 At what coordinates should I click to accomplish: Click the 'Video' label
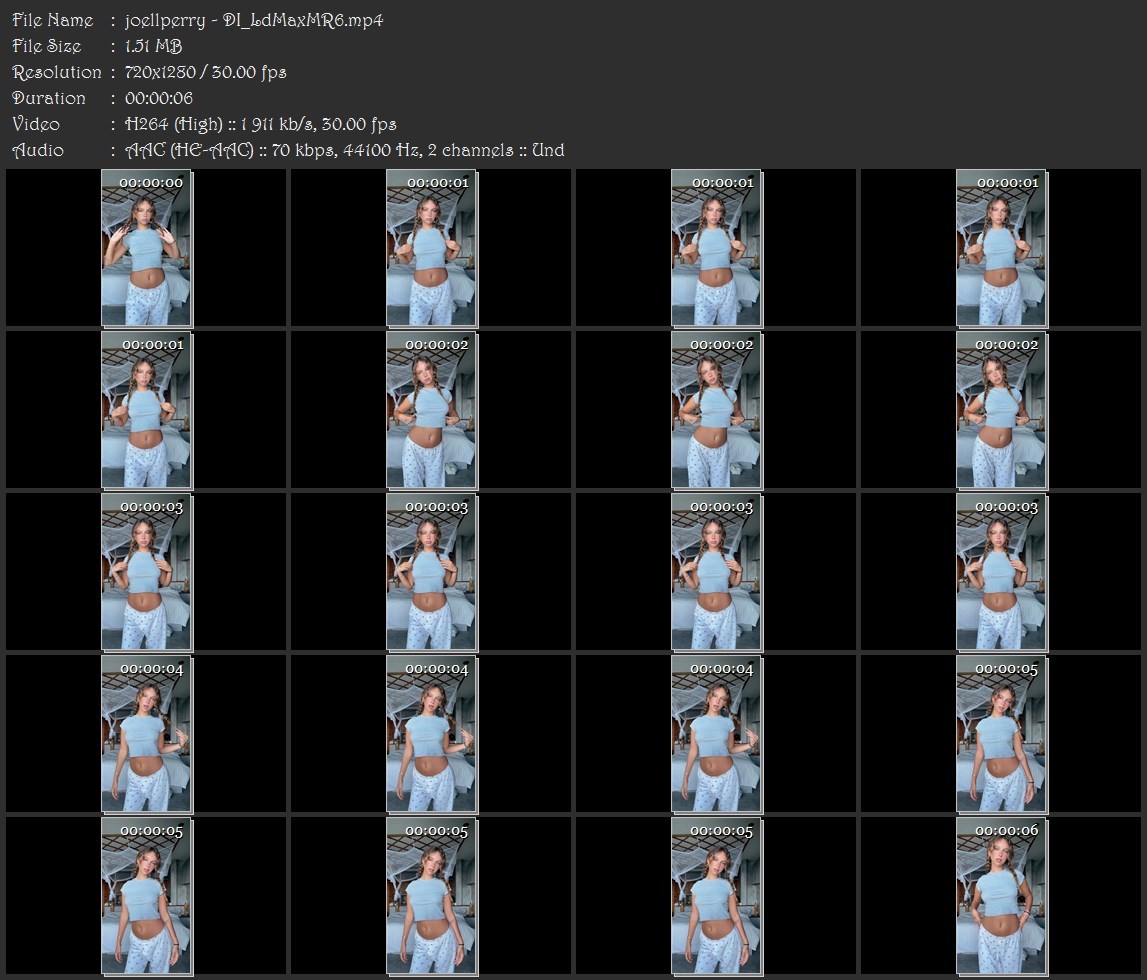(36, 124)
